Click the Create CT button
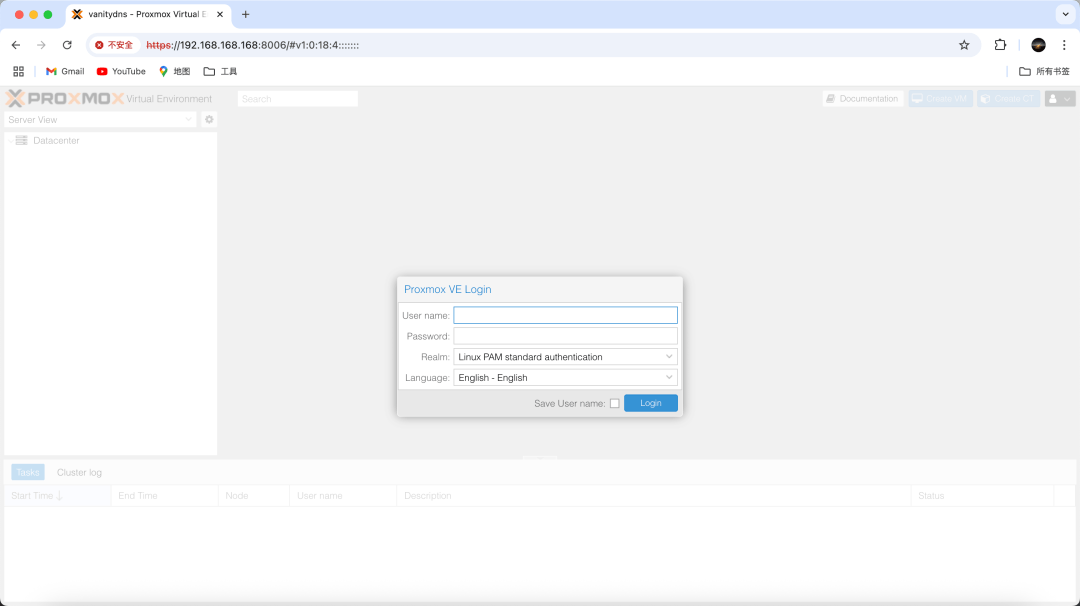Viewport: 1080px width, 606px height. click(1008, 98)
